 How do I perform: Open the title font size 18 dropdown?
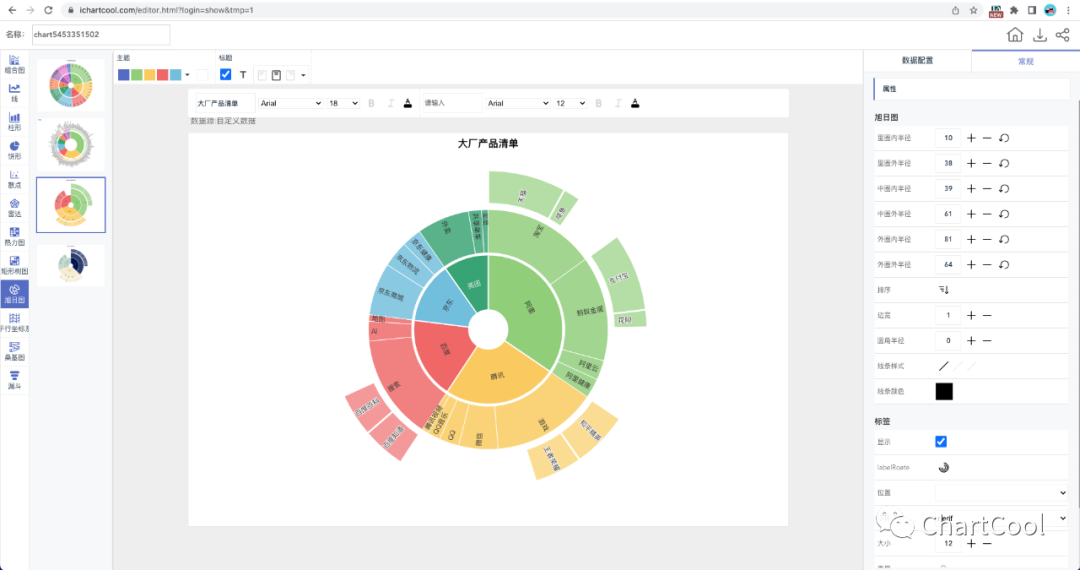343,103
